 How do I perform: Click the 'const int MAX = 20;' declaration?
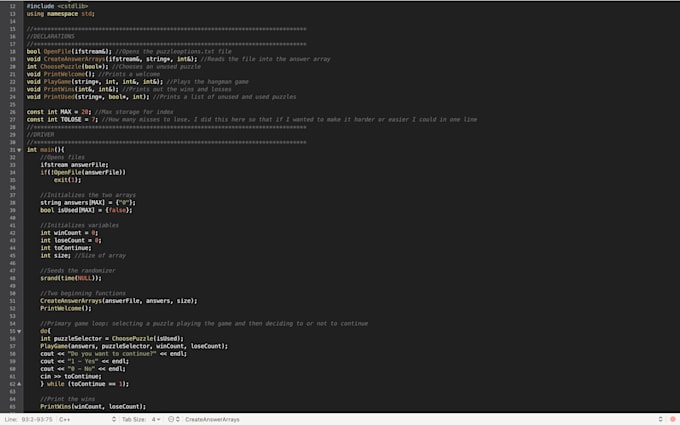coord(59,112)
